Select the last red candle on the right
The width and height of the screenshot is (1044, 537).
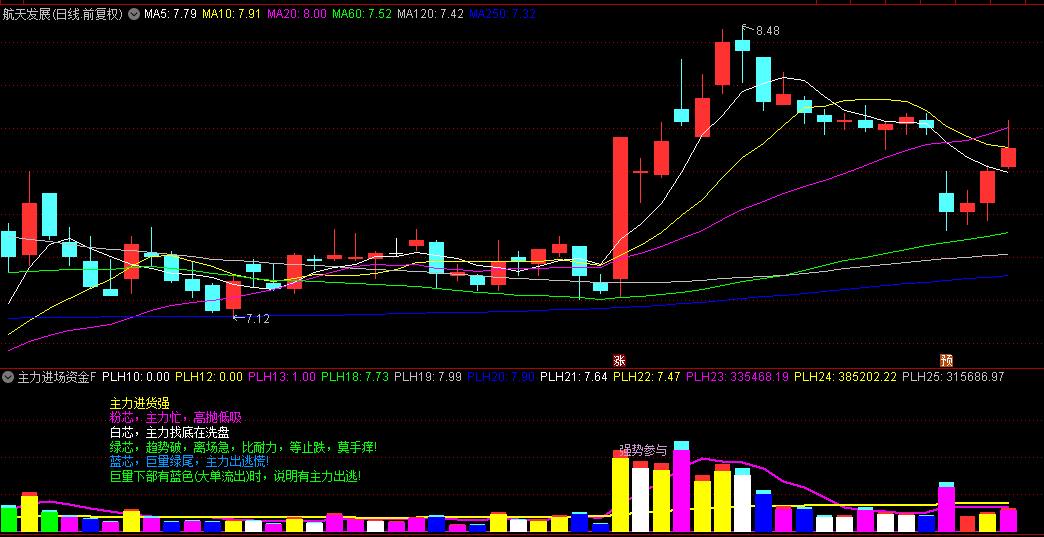[x=1009, y=158]
